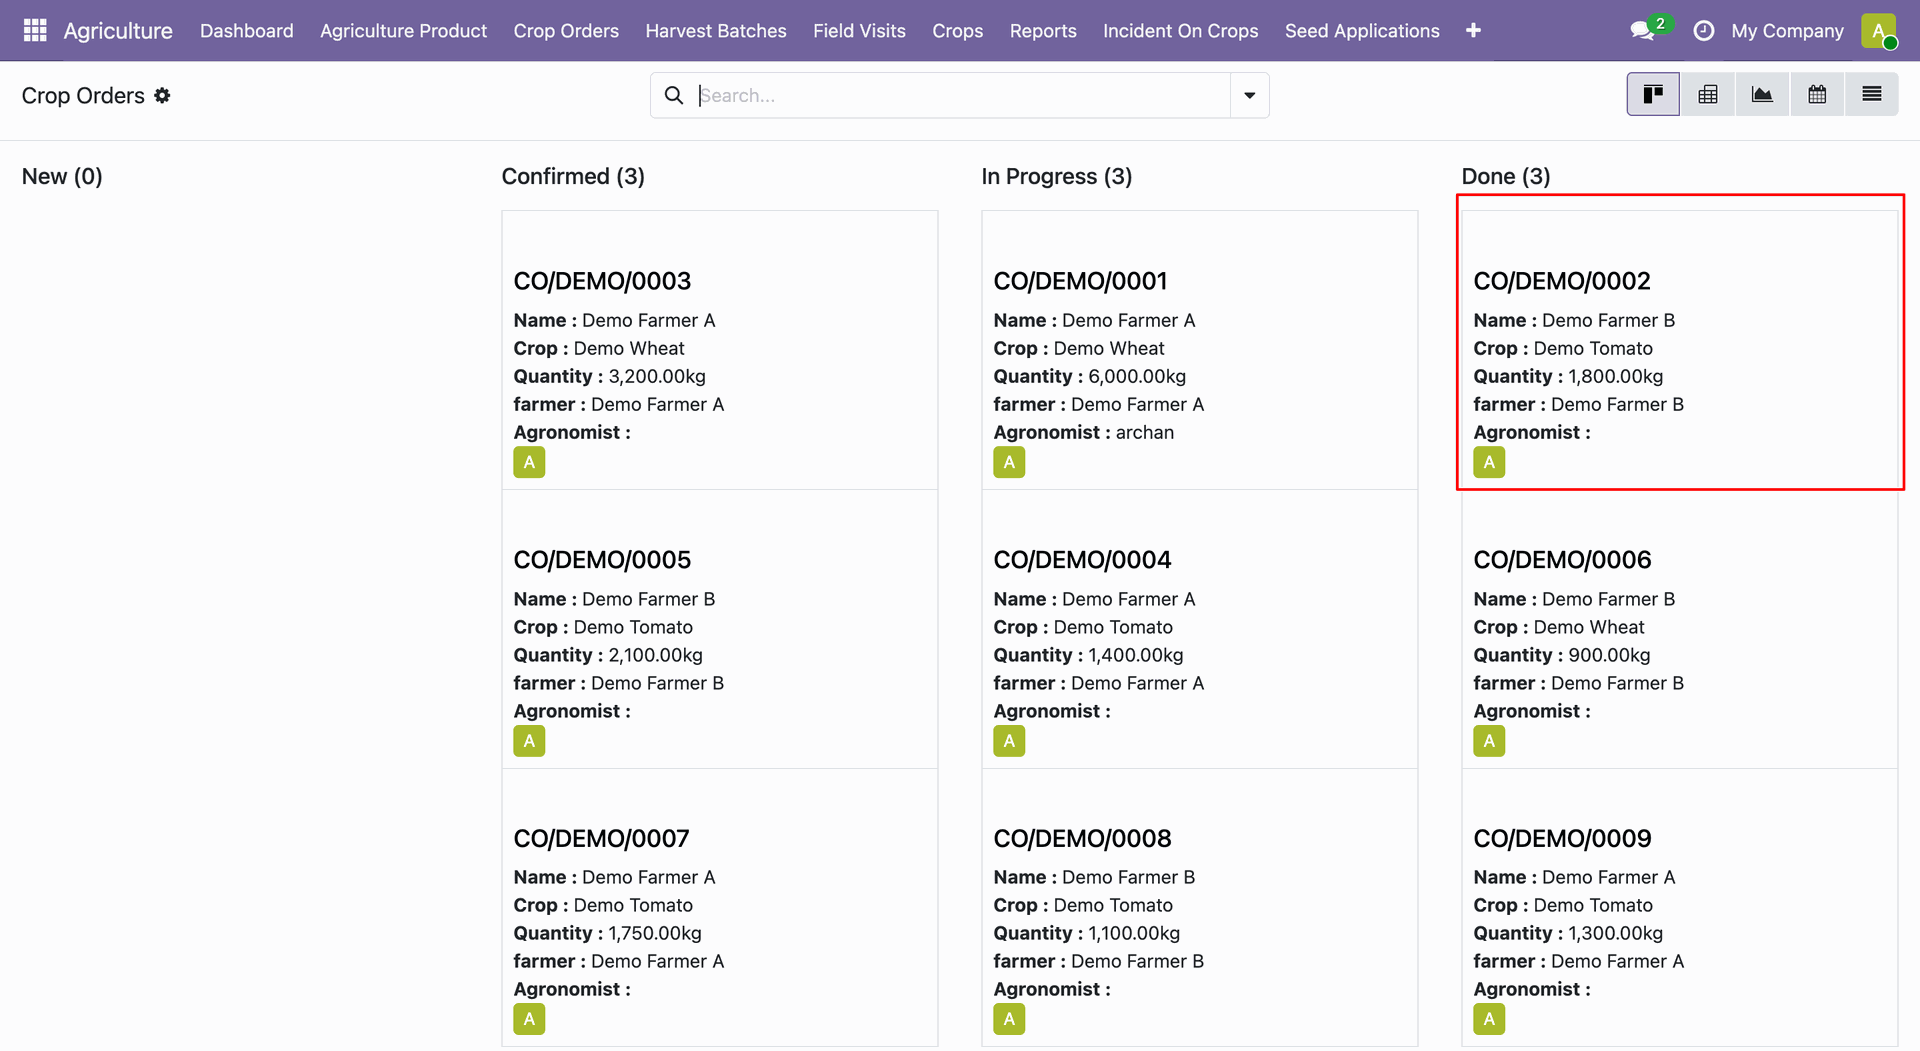
Task: Click the Agriculture app title
Action: coord(118,31)
